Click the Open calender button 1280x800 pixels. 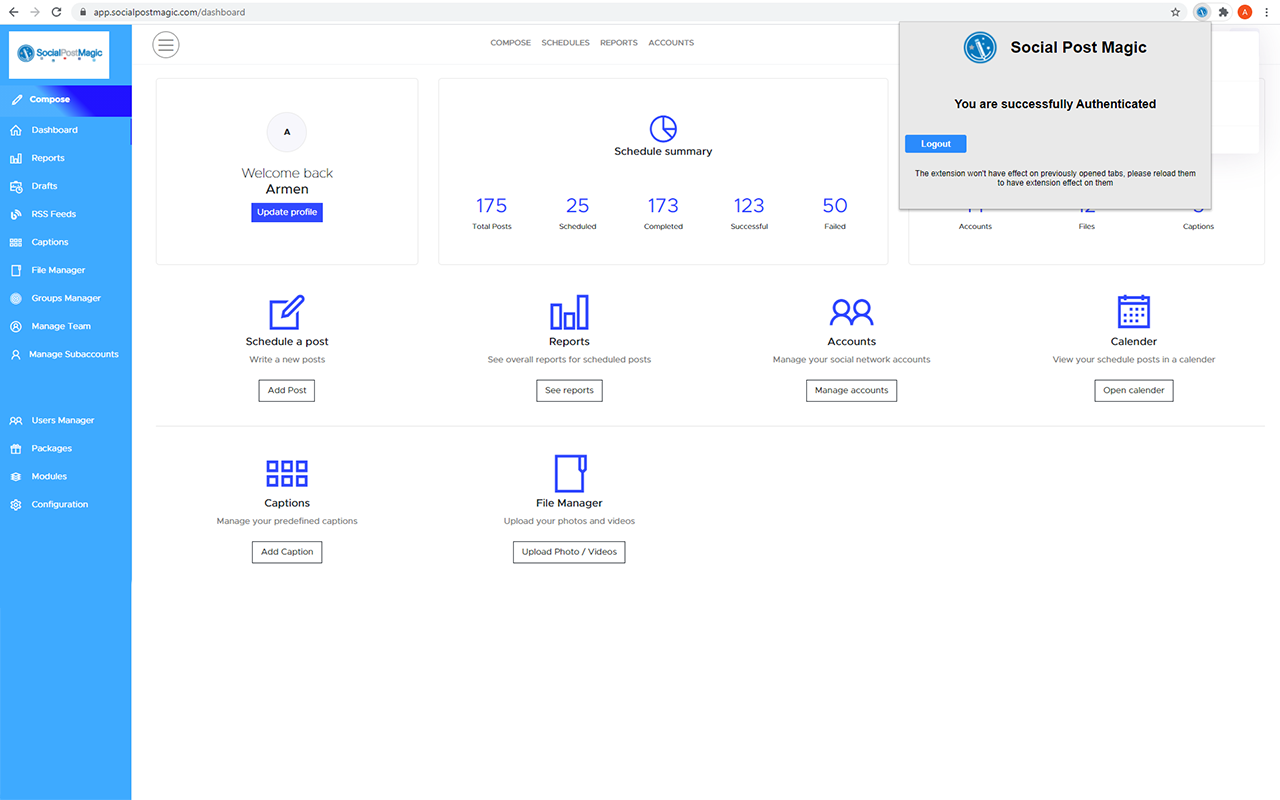1133,390
